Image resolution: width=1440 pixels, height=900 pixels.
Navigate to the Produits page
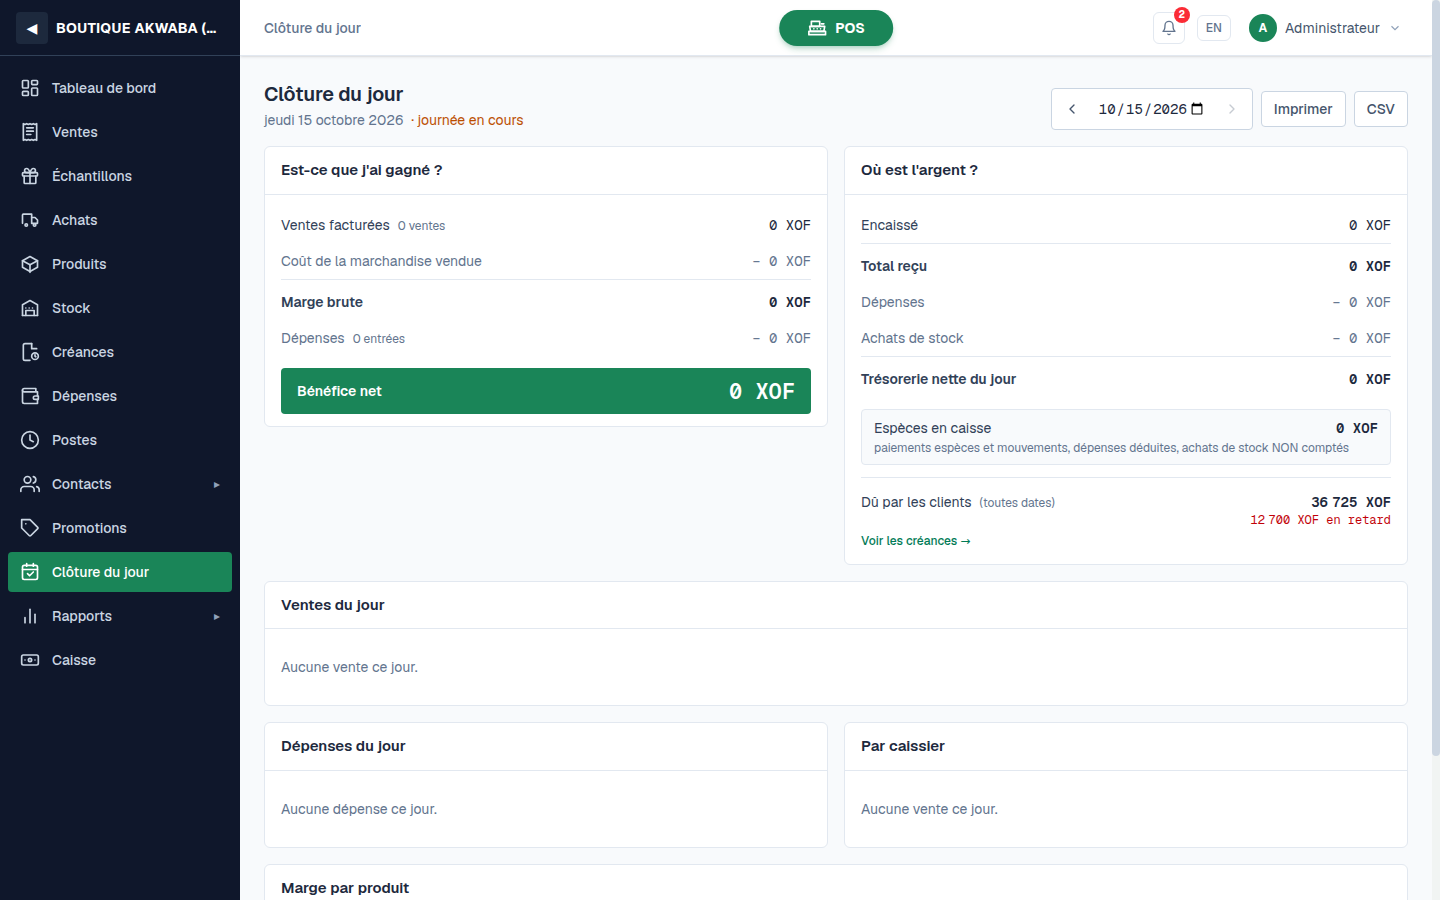[x=120, y=264]
